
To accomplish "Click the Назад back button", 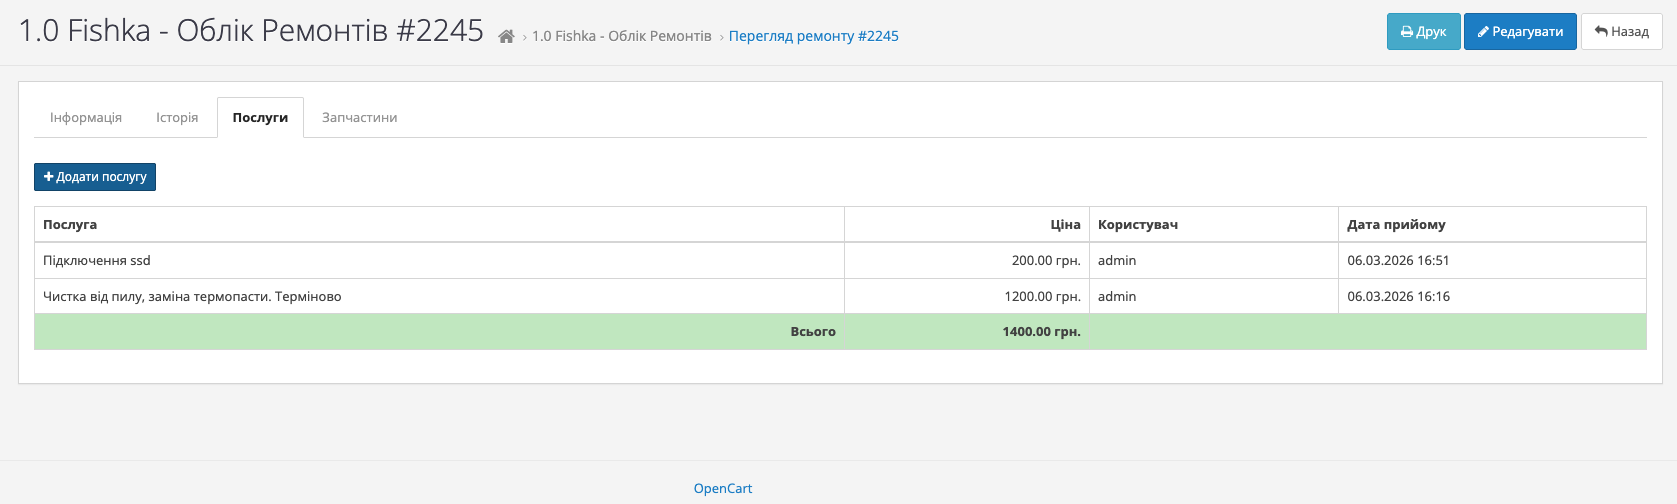I will (1621, 31).
